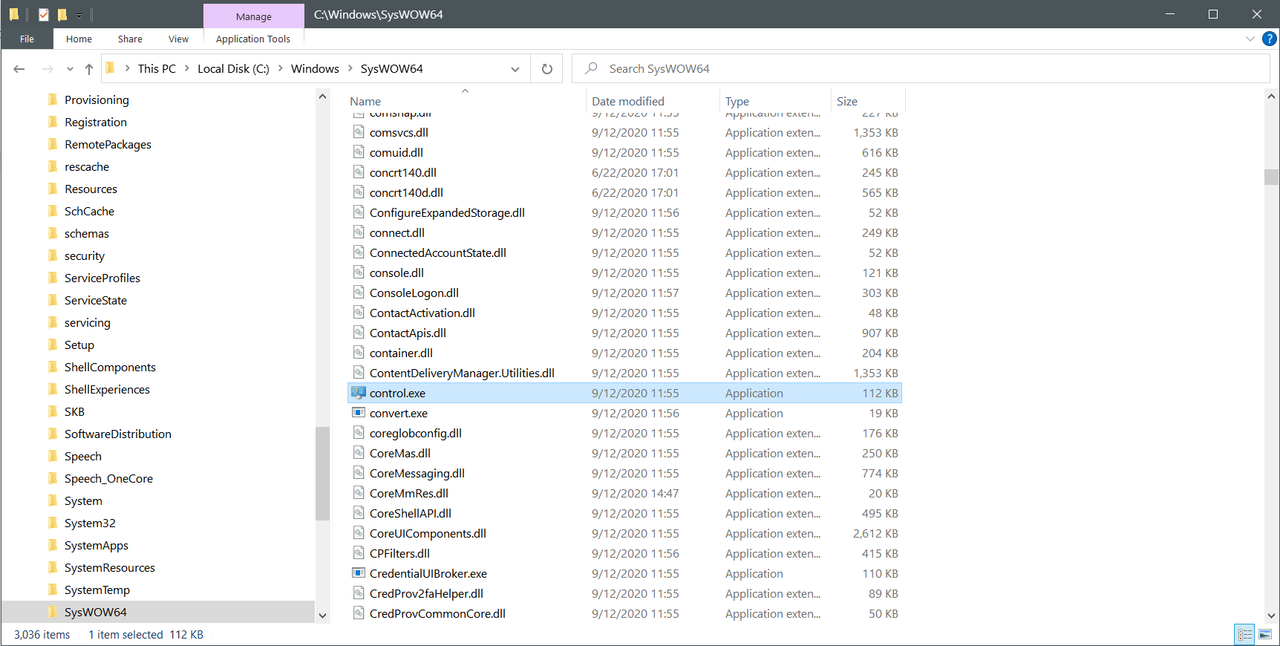Switch to Large icons view in status bar
The image size is (1280, 646).
click(x=1264, y=634)
